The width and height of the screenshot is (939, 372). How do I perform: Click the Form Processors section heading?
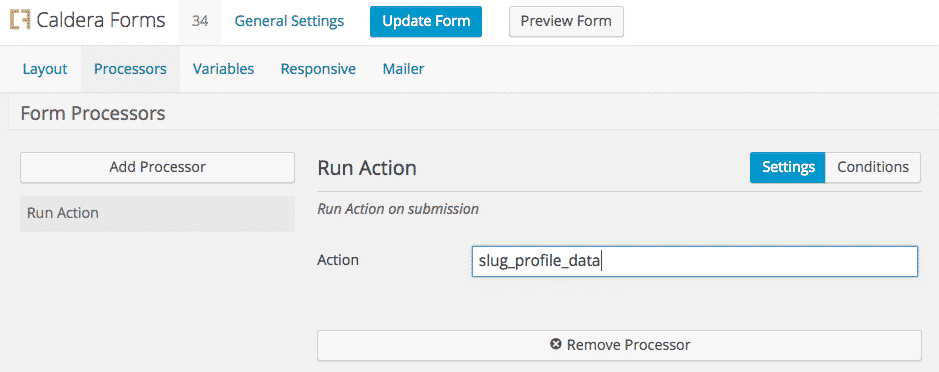[x=93, y=113]
